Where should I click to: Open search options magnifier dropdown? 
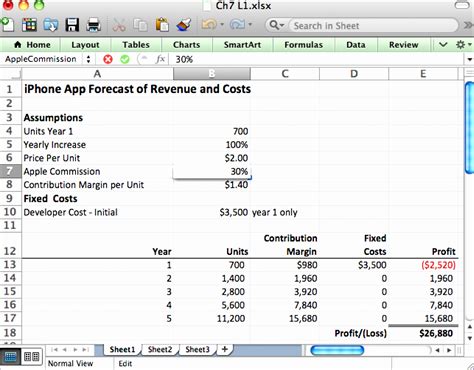tap(277, 25)
